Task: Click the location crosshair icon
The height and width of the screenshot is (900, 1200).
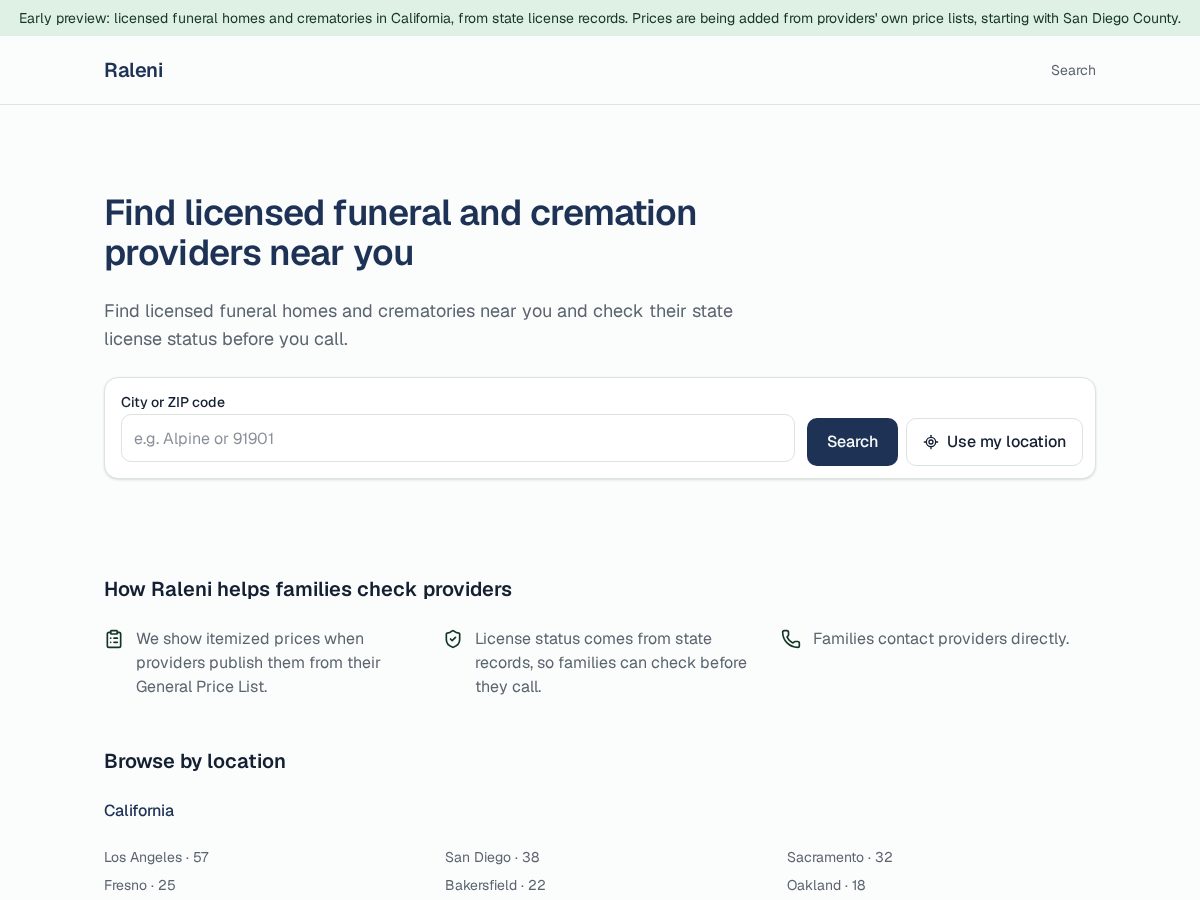Action: (931, 442)
